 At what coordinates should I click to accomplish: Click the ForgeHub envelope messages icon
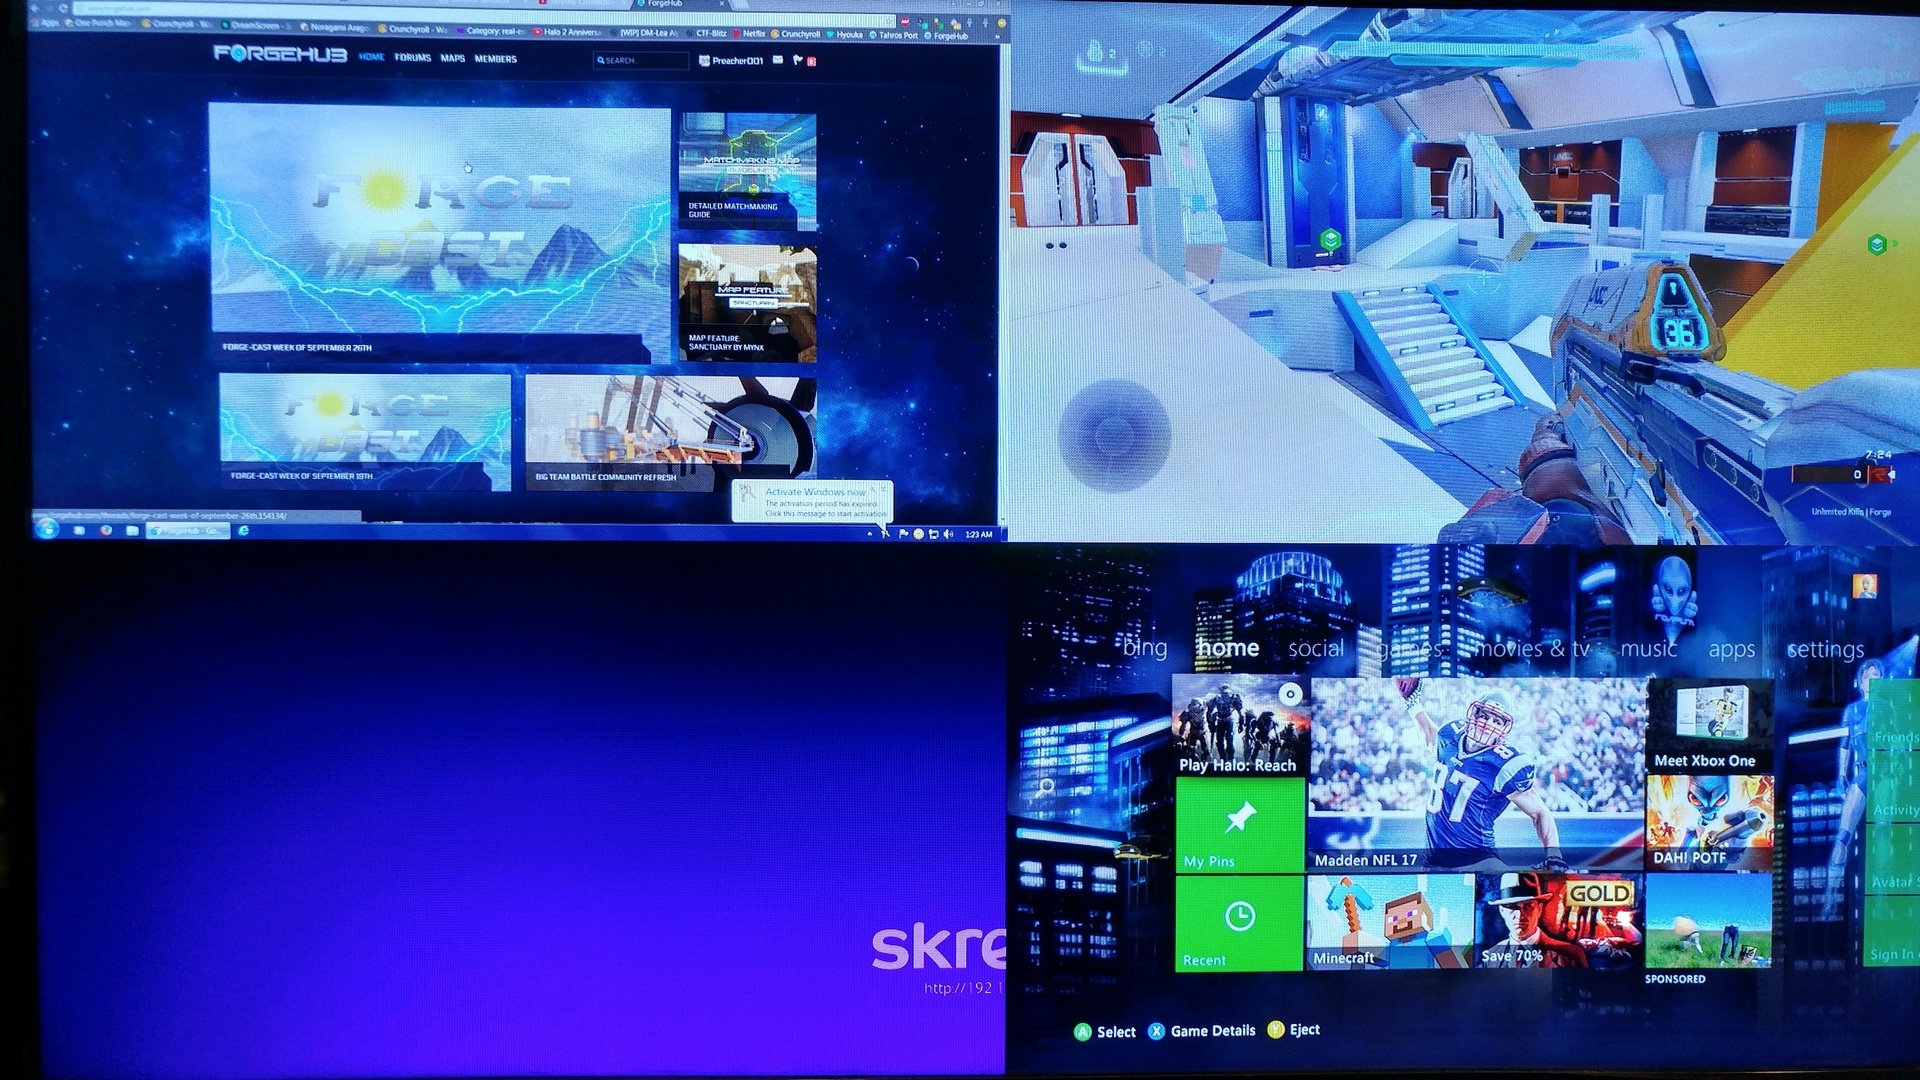point(778,60)
